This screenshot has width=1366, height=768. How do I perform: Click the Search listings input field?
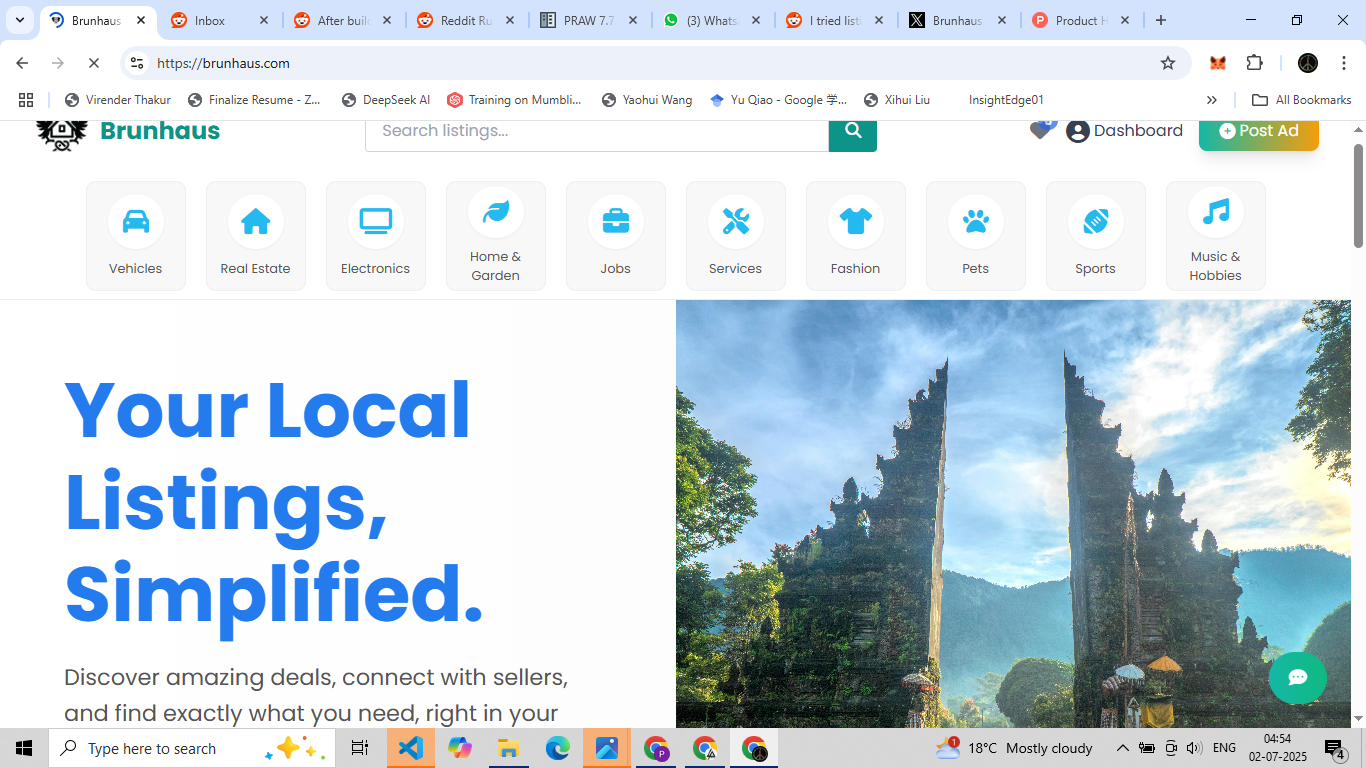(597, 134)
